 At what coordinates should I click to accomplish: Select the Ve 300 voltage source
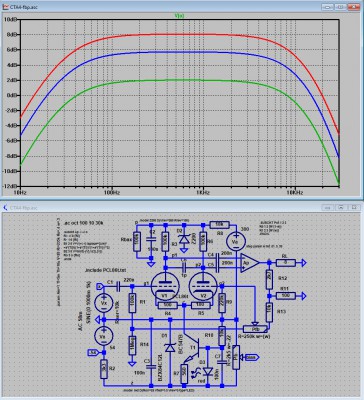(x=236, y=242)
